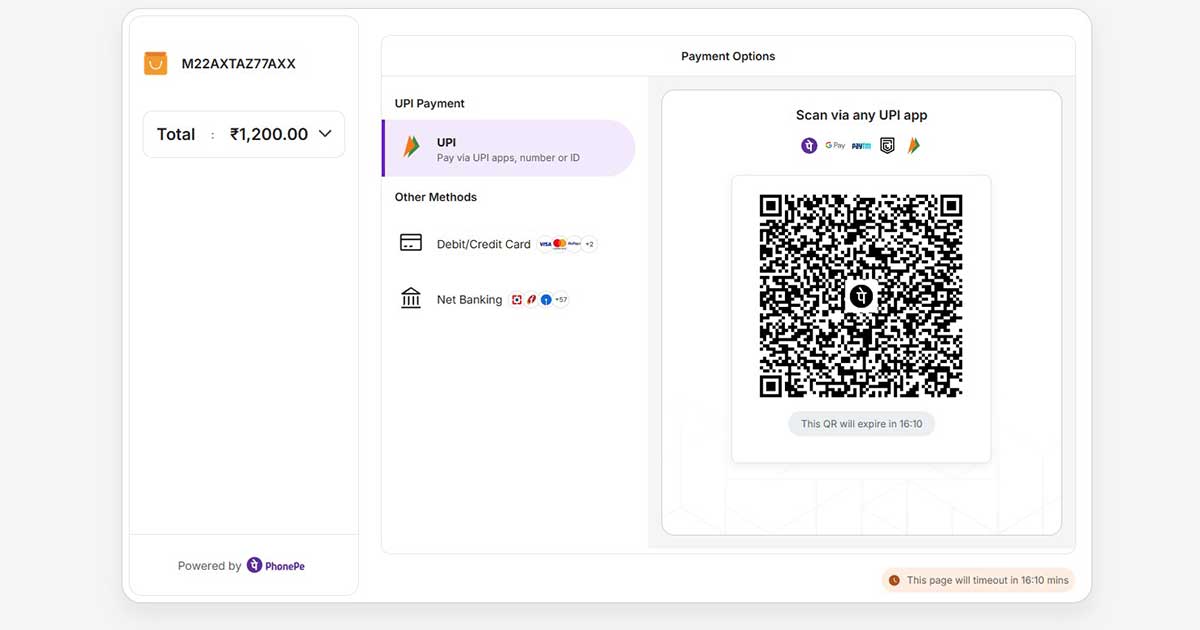Click the 'UPI Payment' section heading
Screen dimensions: 1200x630
pyautogui.click(x=430, y=103)
